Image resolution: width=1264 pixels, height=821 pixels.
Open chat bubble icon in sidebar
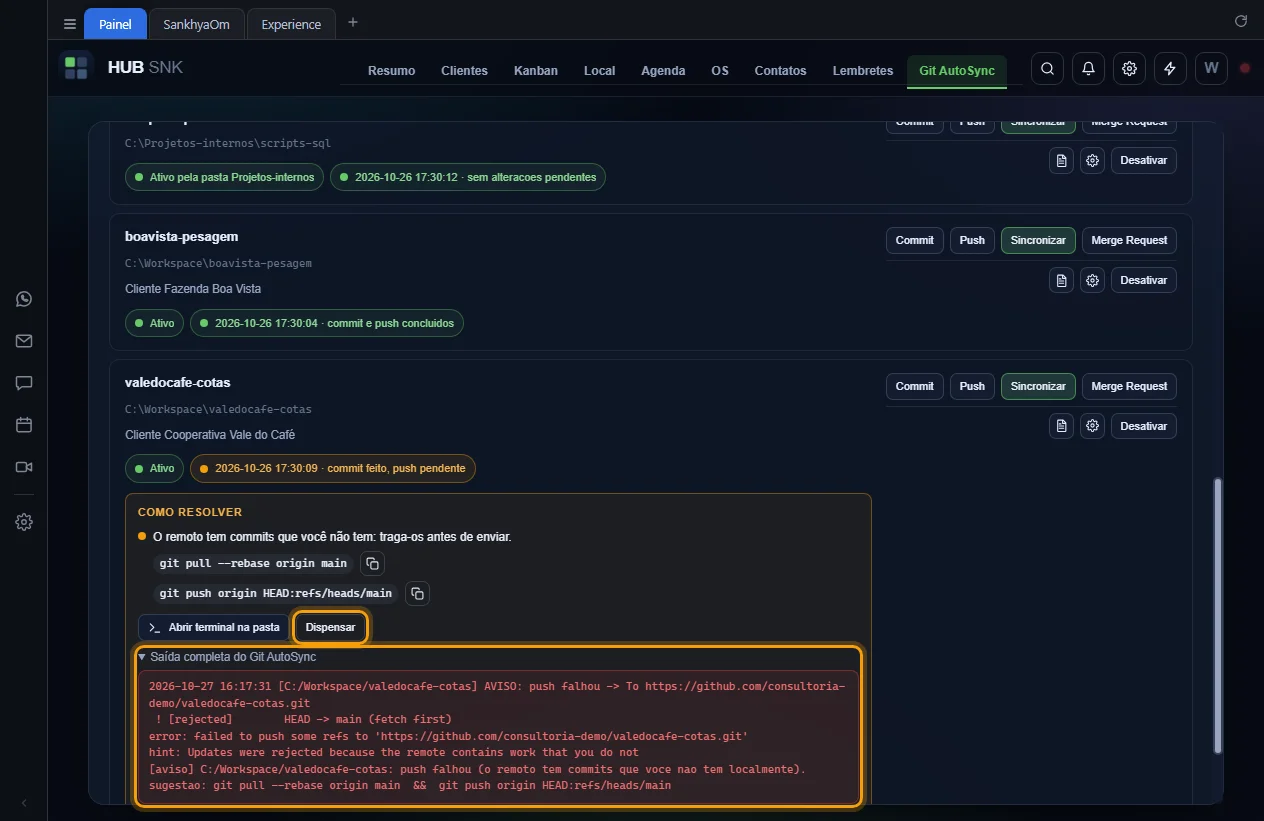click(x=24, y=383)
